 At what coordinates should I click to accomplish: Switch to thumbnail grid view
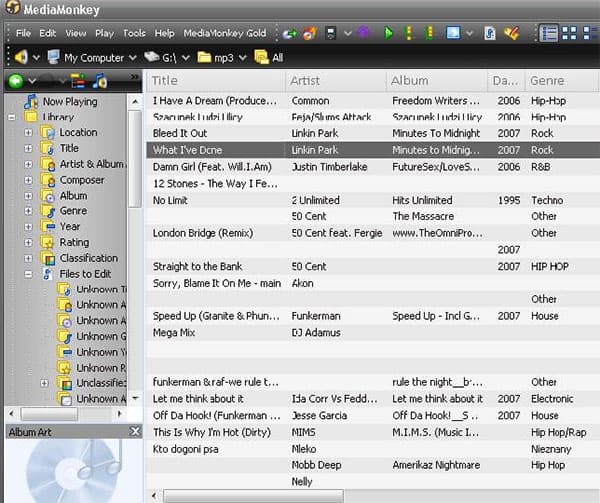pos(569,33)
